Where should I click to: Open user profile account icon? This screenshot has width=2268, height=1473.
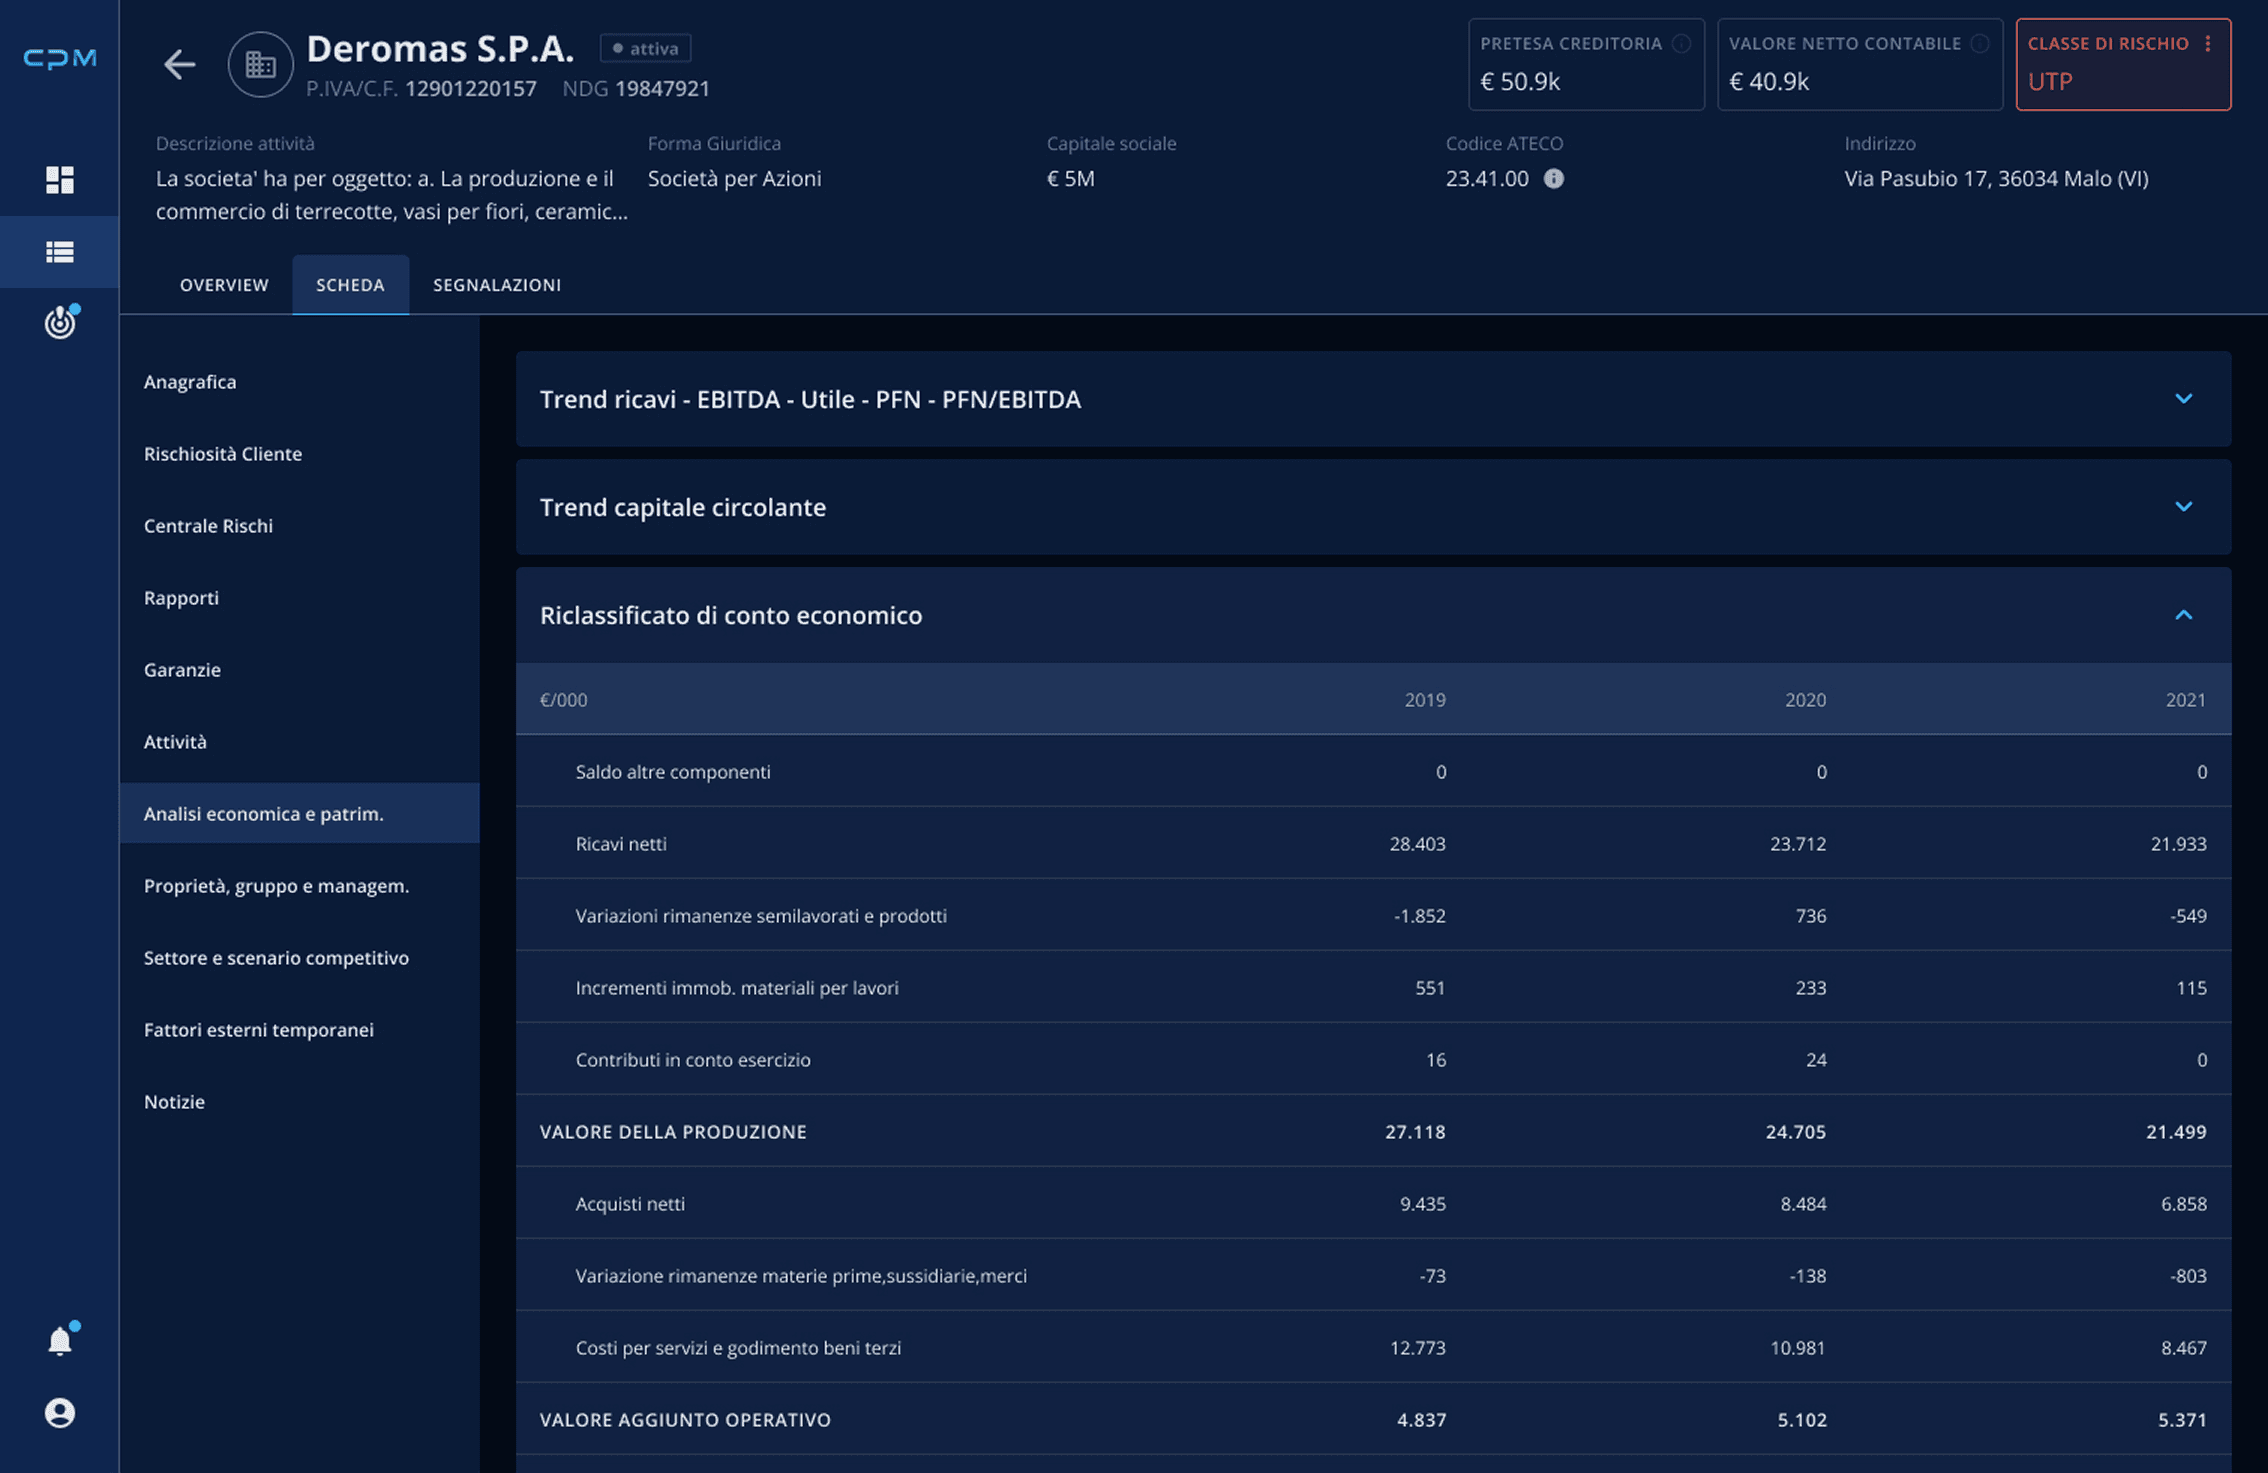[60, 1412]
